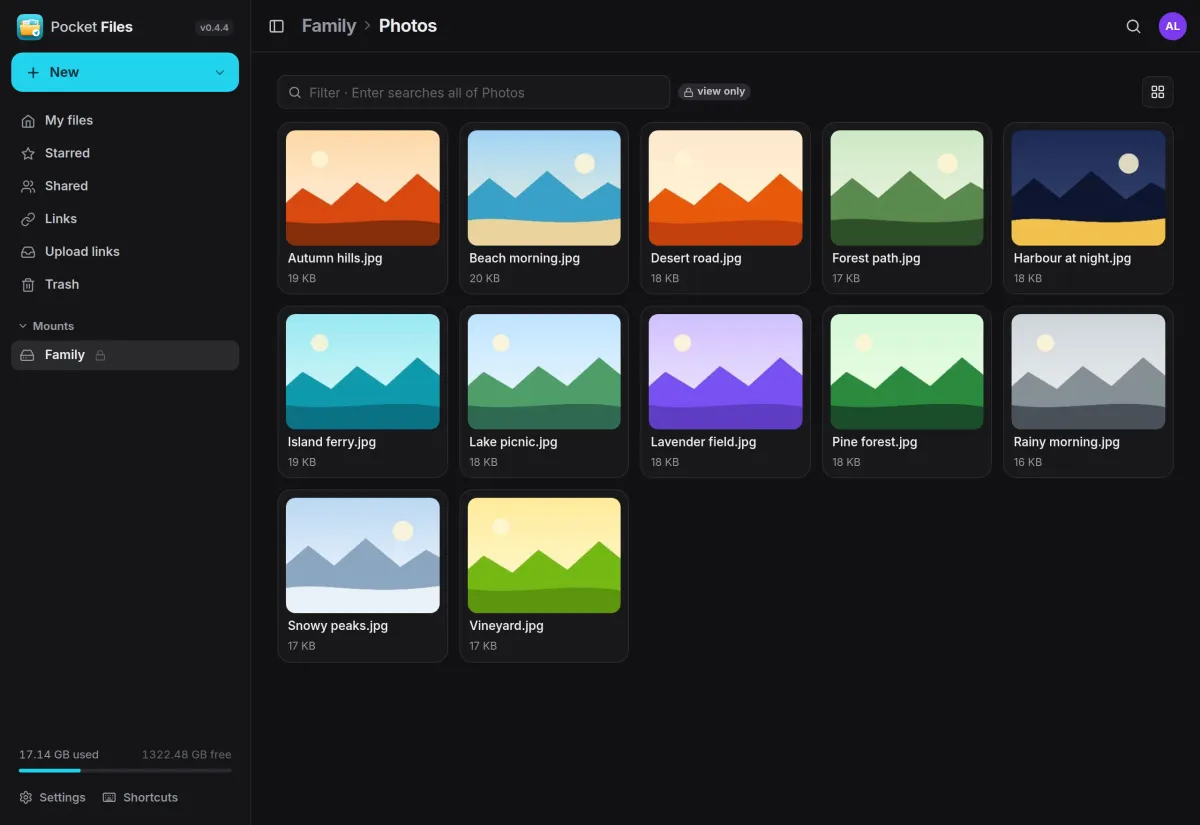Click the Pocket Files logo icon
Screen dimensions: 1200x825
[30, 27]
